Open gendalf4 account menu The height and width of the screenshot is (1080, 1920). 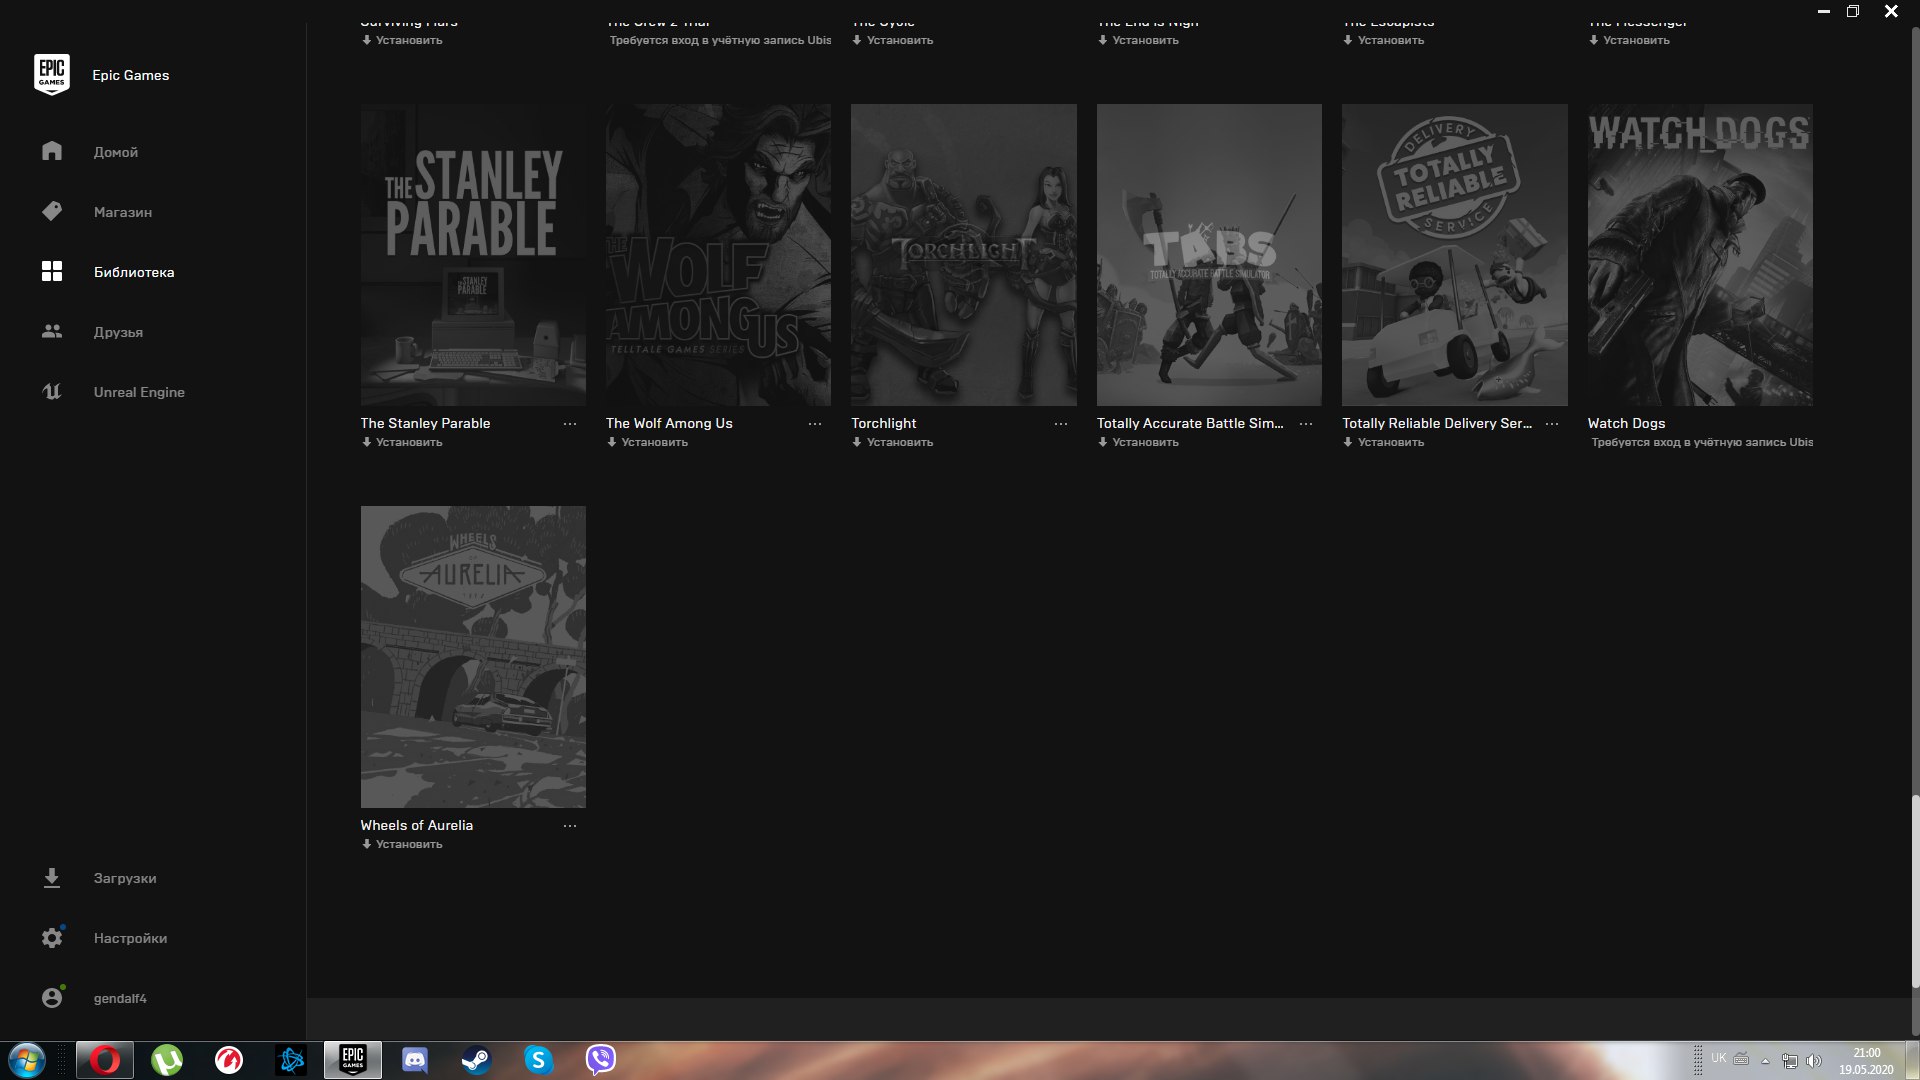coord(120,998)
